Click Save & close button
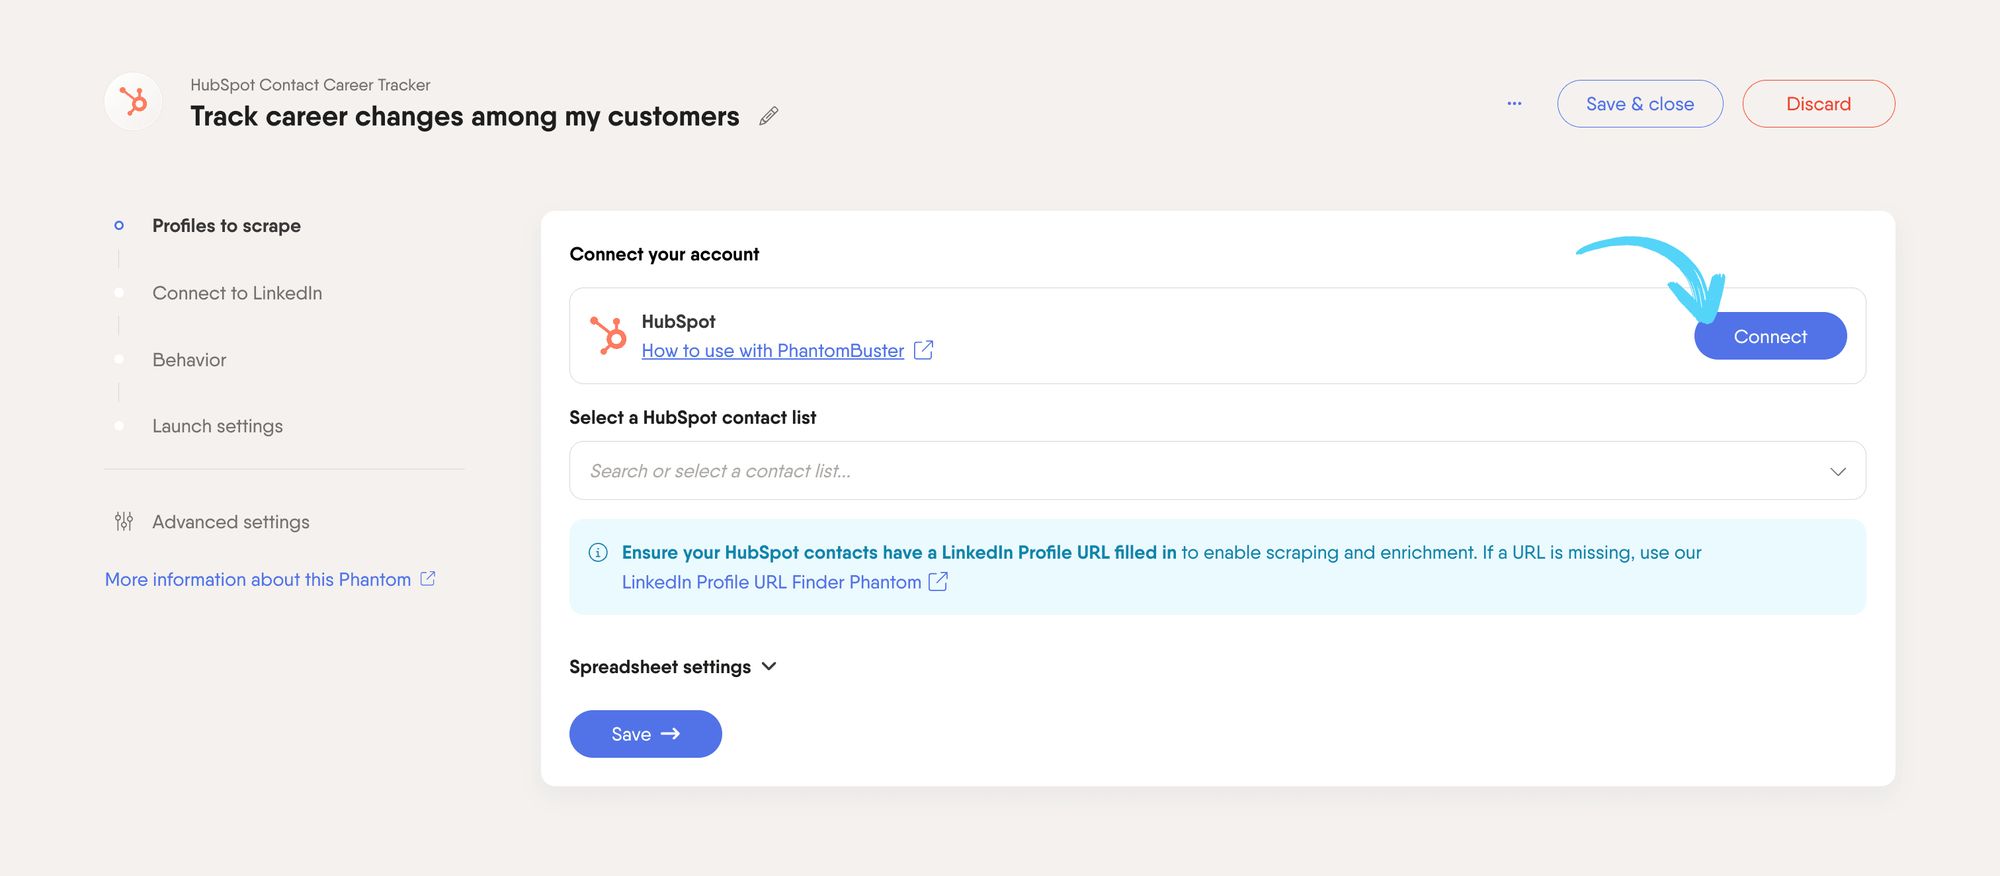2000x876 pixels. click(1640, 104)
